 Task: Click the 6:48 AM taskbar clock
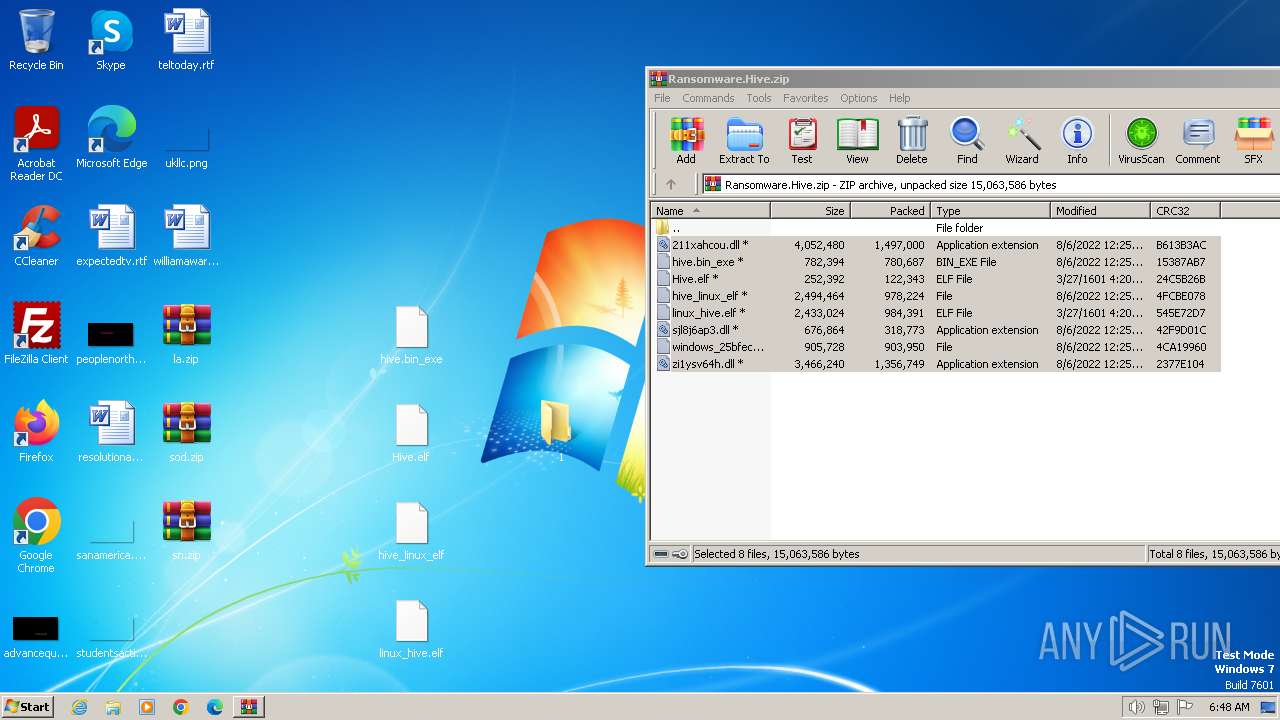[x=1228, y=707]
